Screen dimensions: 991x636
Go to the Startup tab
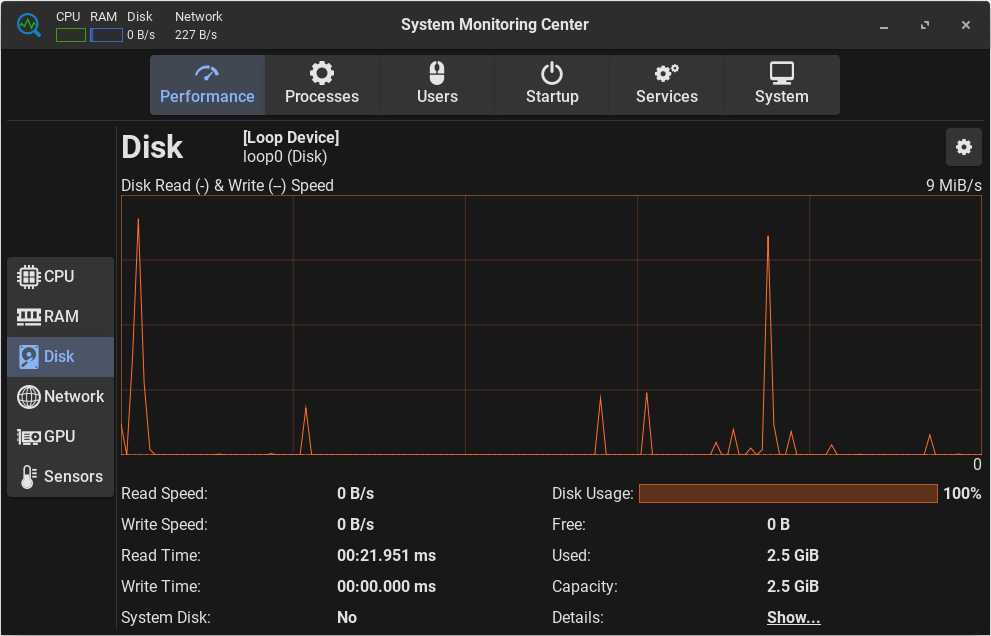tap(552, 85)
